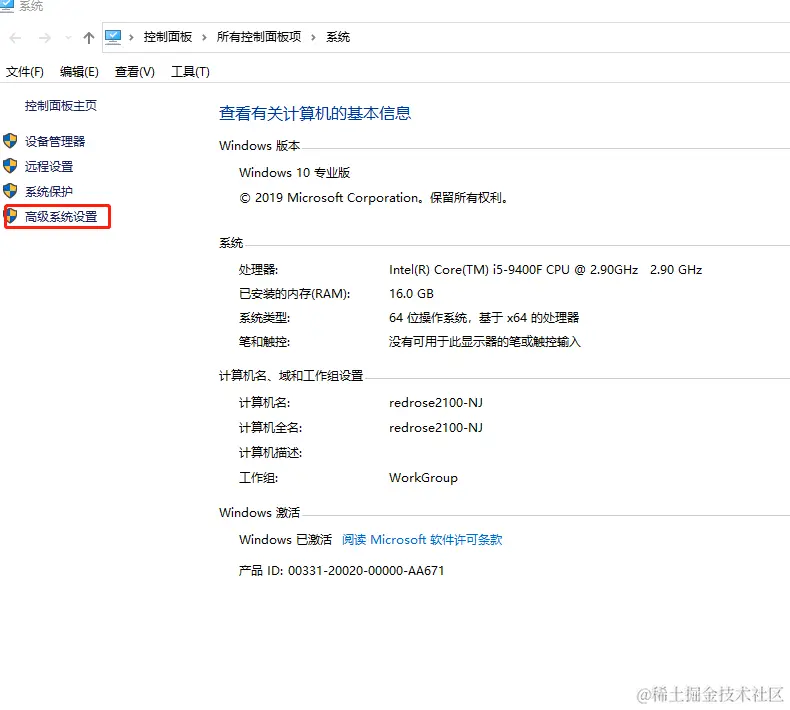Select the redrose2100-NJ value beside 计算机名
The width and height of the screenshot is (790, 710).
[x=436, y=403]
